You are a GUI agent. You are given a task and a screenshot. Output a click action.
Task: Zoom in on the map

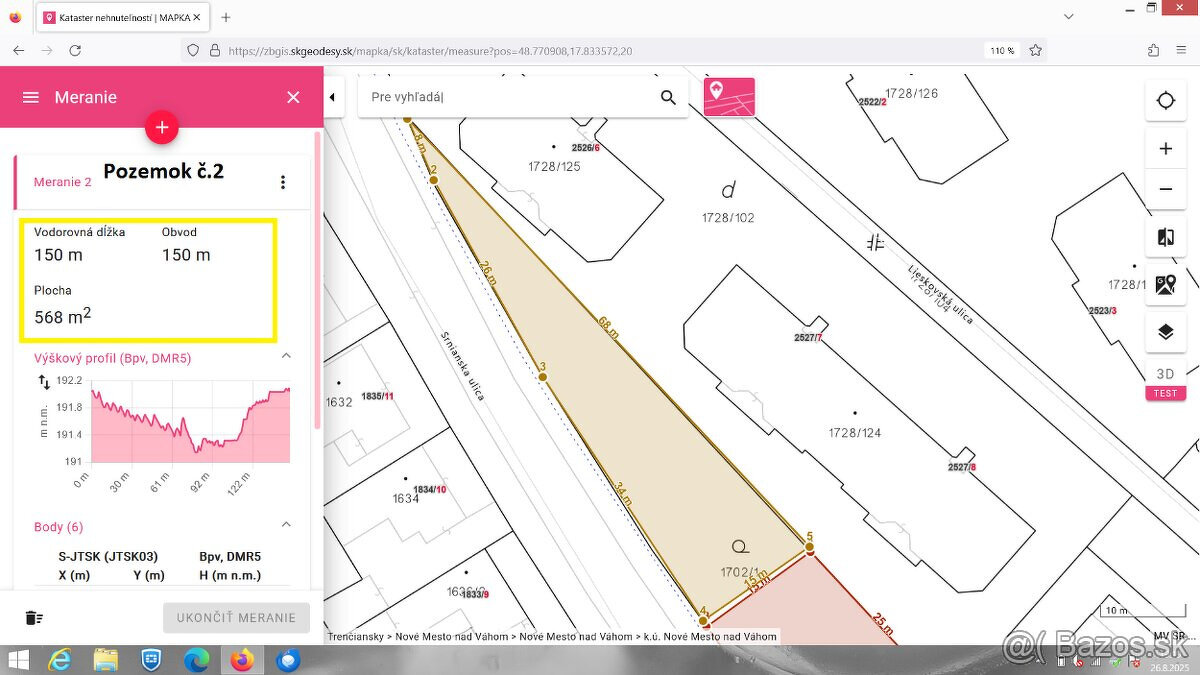coord(1165,149)
